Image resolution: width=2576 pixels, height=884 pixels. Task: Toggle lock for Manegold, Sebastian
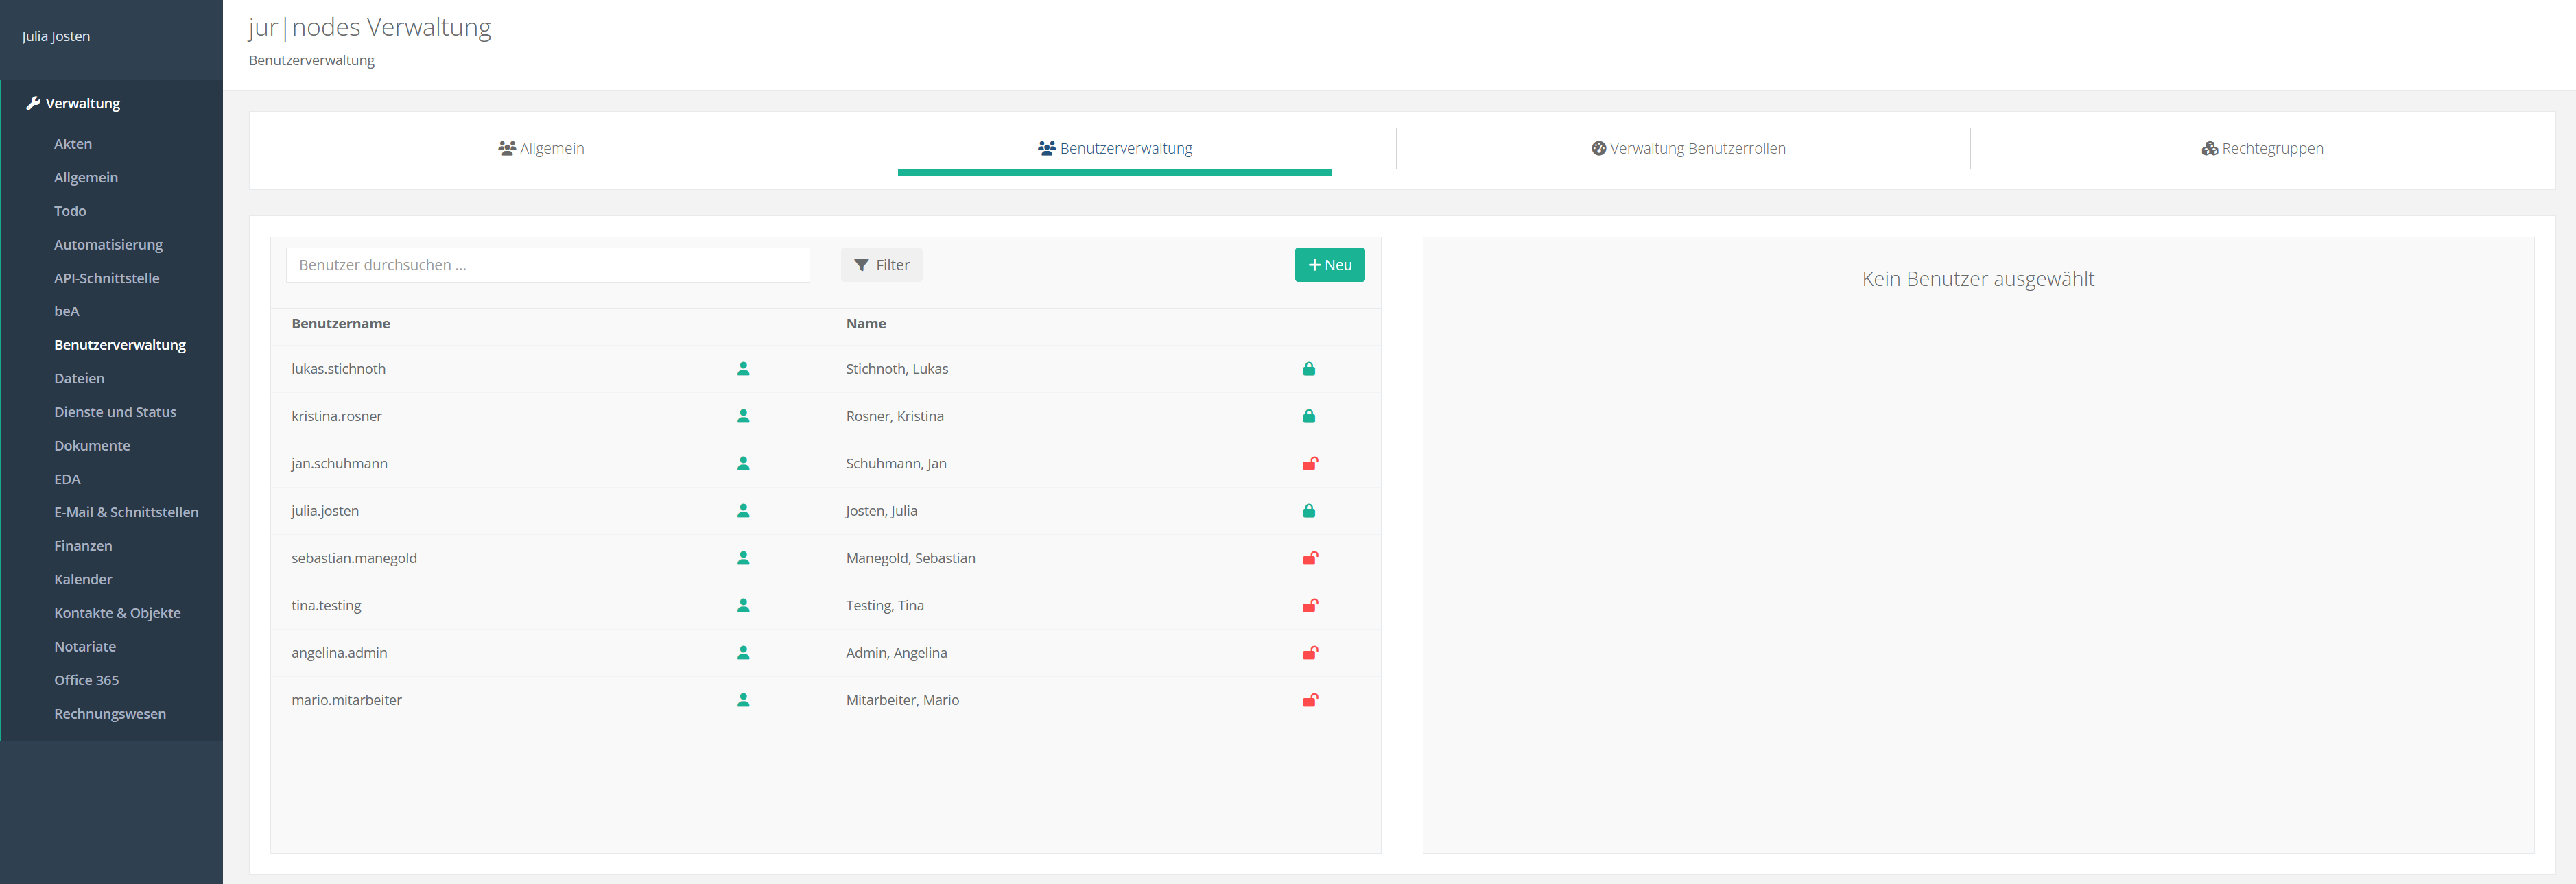click(1309, 558)
